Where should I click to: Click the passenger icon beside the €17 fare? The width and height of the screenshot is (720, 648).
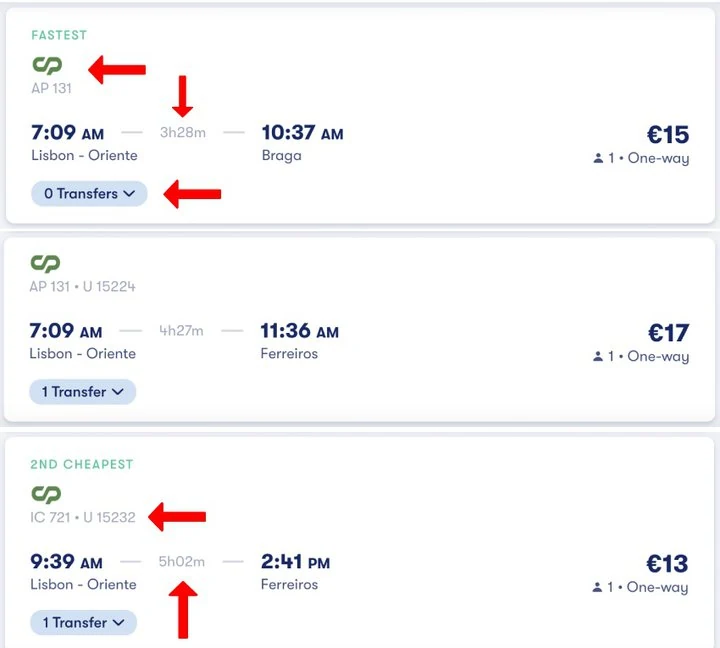(x=598, y=357)
